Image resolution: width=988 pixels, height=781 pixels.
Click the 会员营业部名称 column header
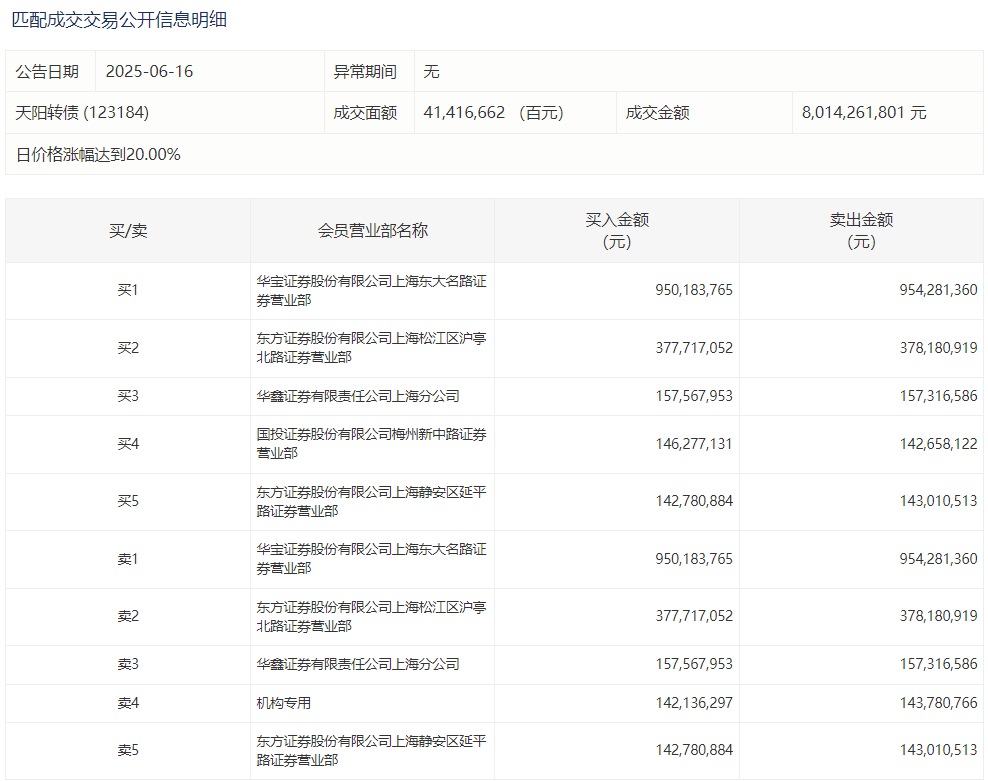[x=372, y=231]
